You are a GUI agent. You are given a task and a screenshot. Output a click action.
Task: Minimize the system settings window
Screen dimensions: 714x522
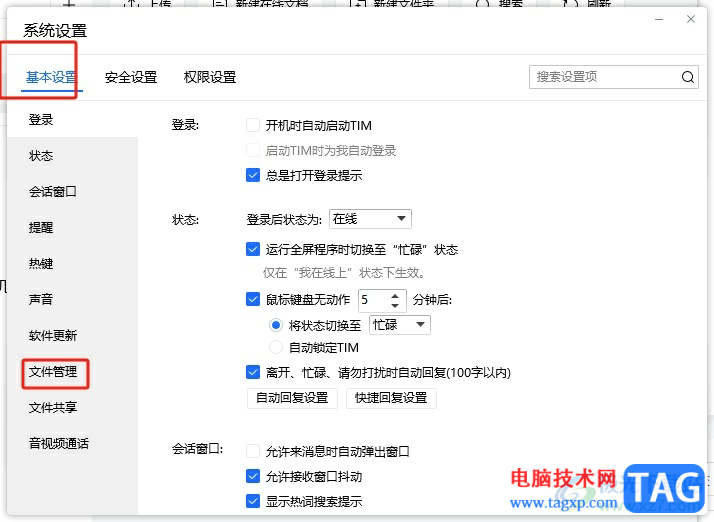point(659,20)
